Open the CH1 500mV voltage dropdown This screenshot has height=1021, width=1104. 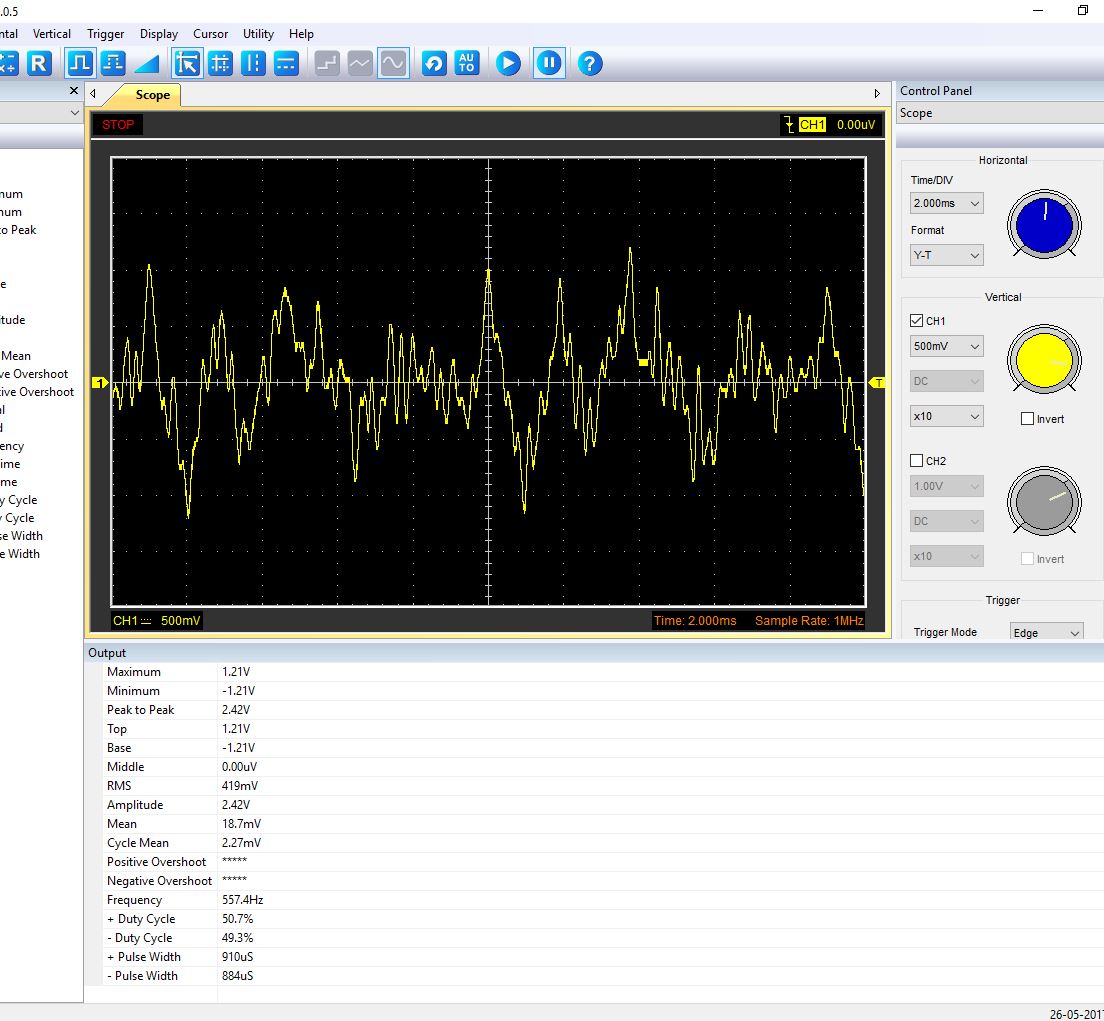pos(946,346)
